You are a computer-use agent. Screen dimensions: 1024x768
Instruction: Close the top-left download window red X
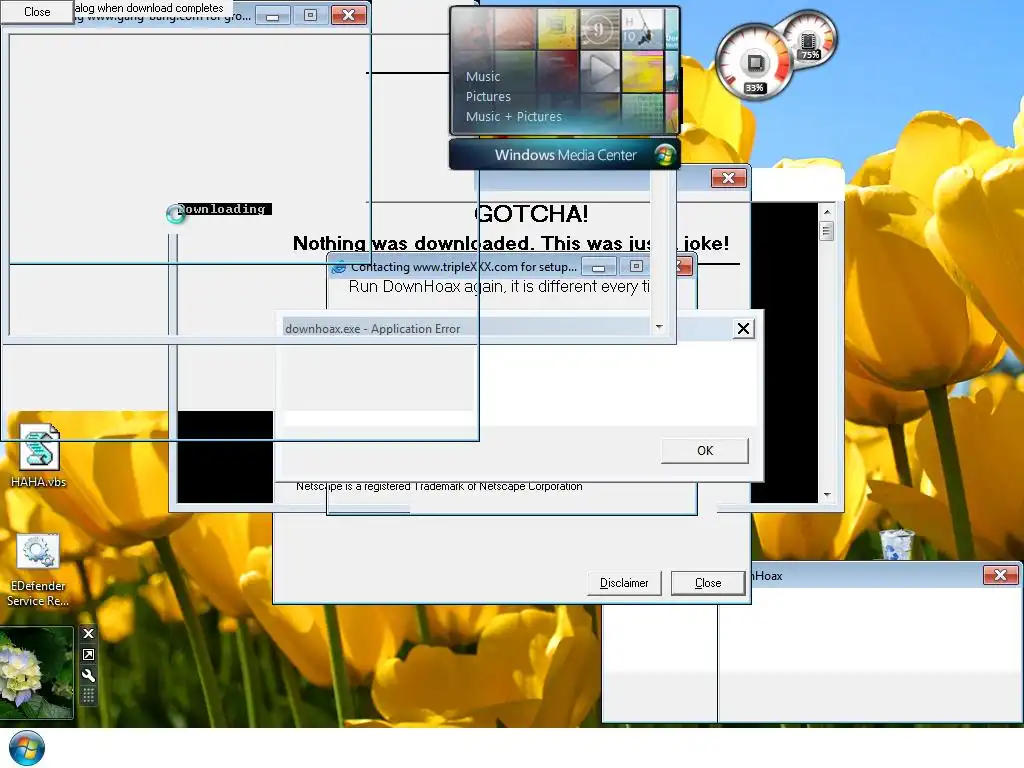tap(349, 15)
